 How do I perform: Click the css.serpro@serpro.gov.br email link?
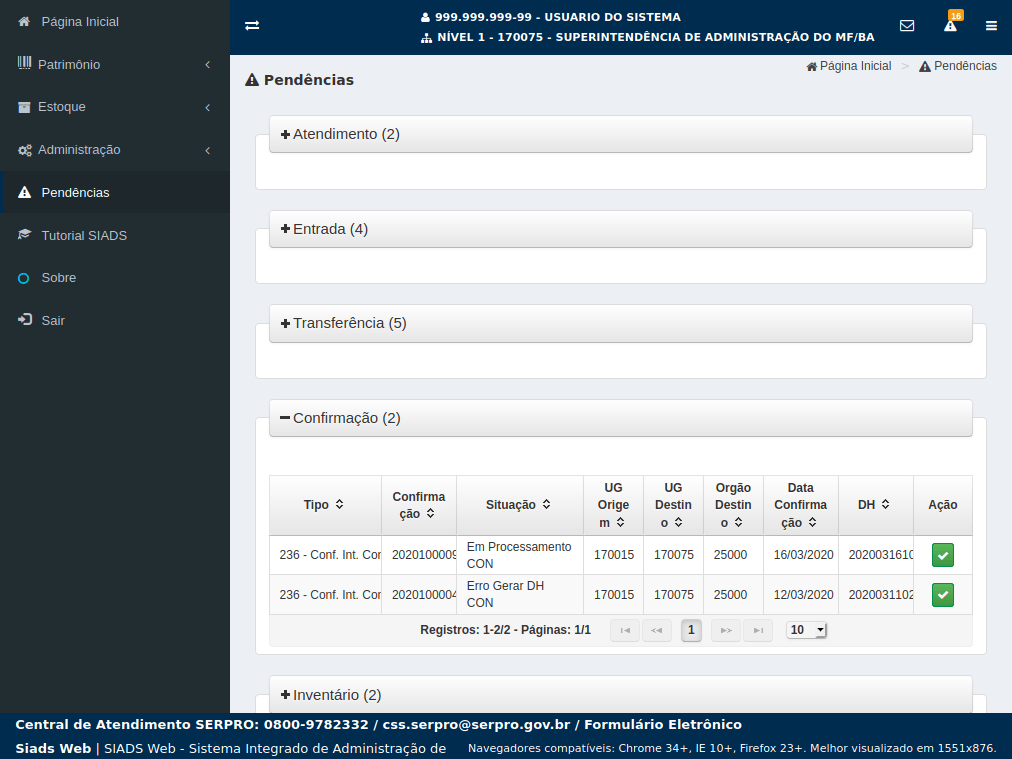pos(476,724)
